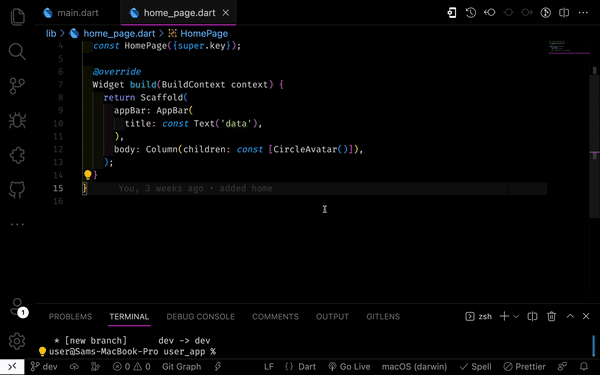Click the terminal lightbulb beside the prompt

tap(42, 351)
